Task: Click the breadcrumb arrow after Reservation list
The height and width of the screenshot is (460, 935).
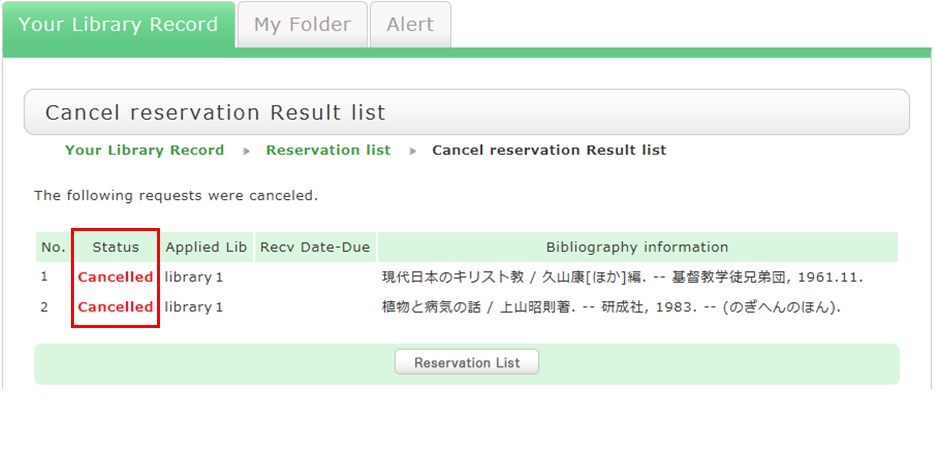Action: 412,151
